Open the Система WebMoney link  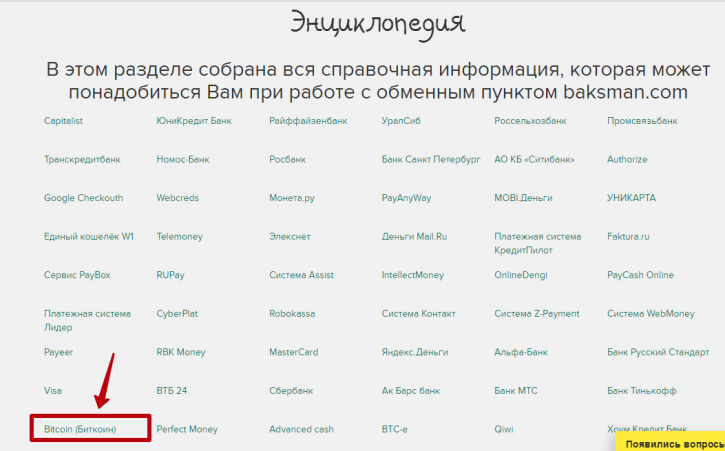651,314
